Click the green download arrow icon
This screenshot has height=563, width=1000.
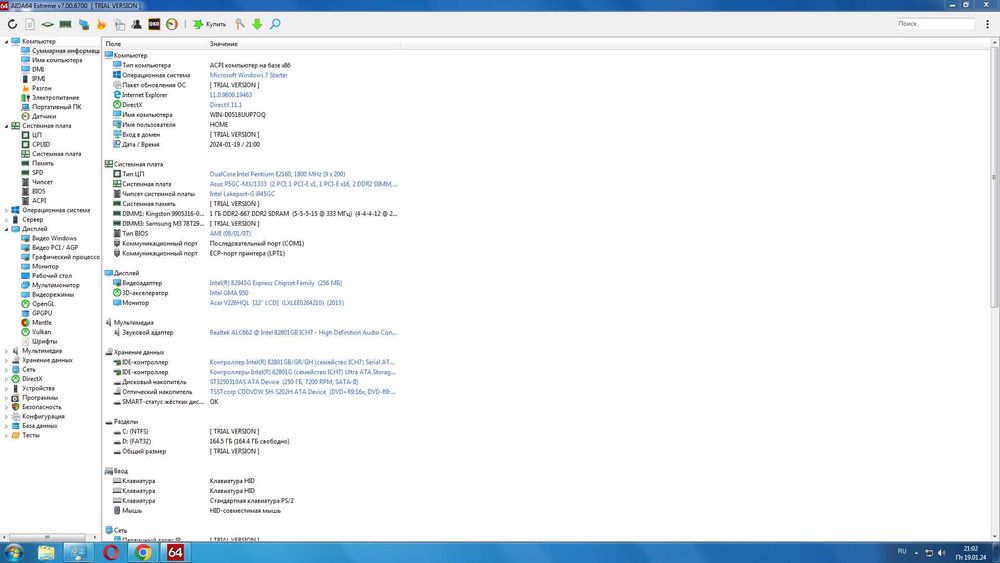click(257, 24)
